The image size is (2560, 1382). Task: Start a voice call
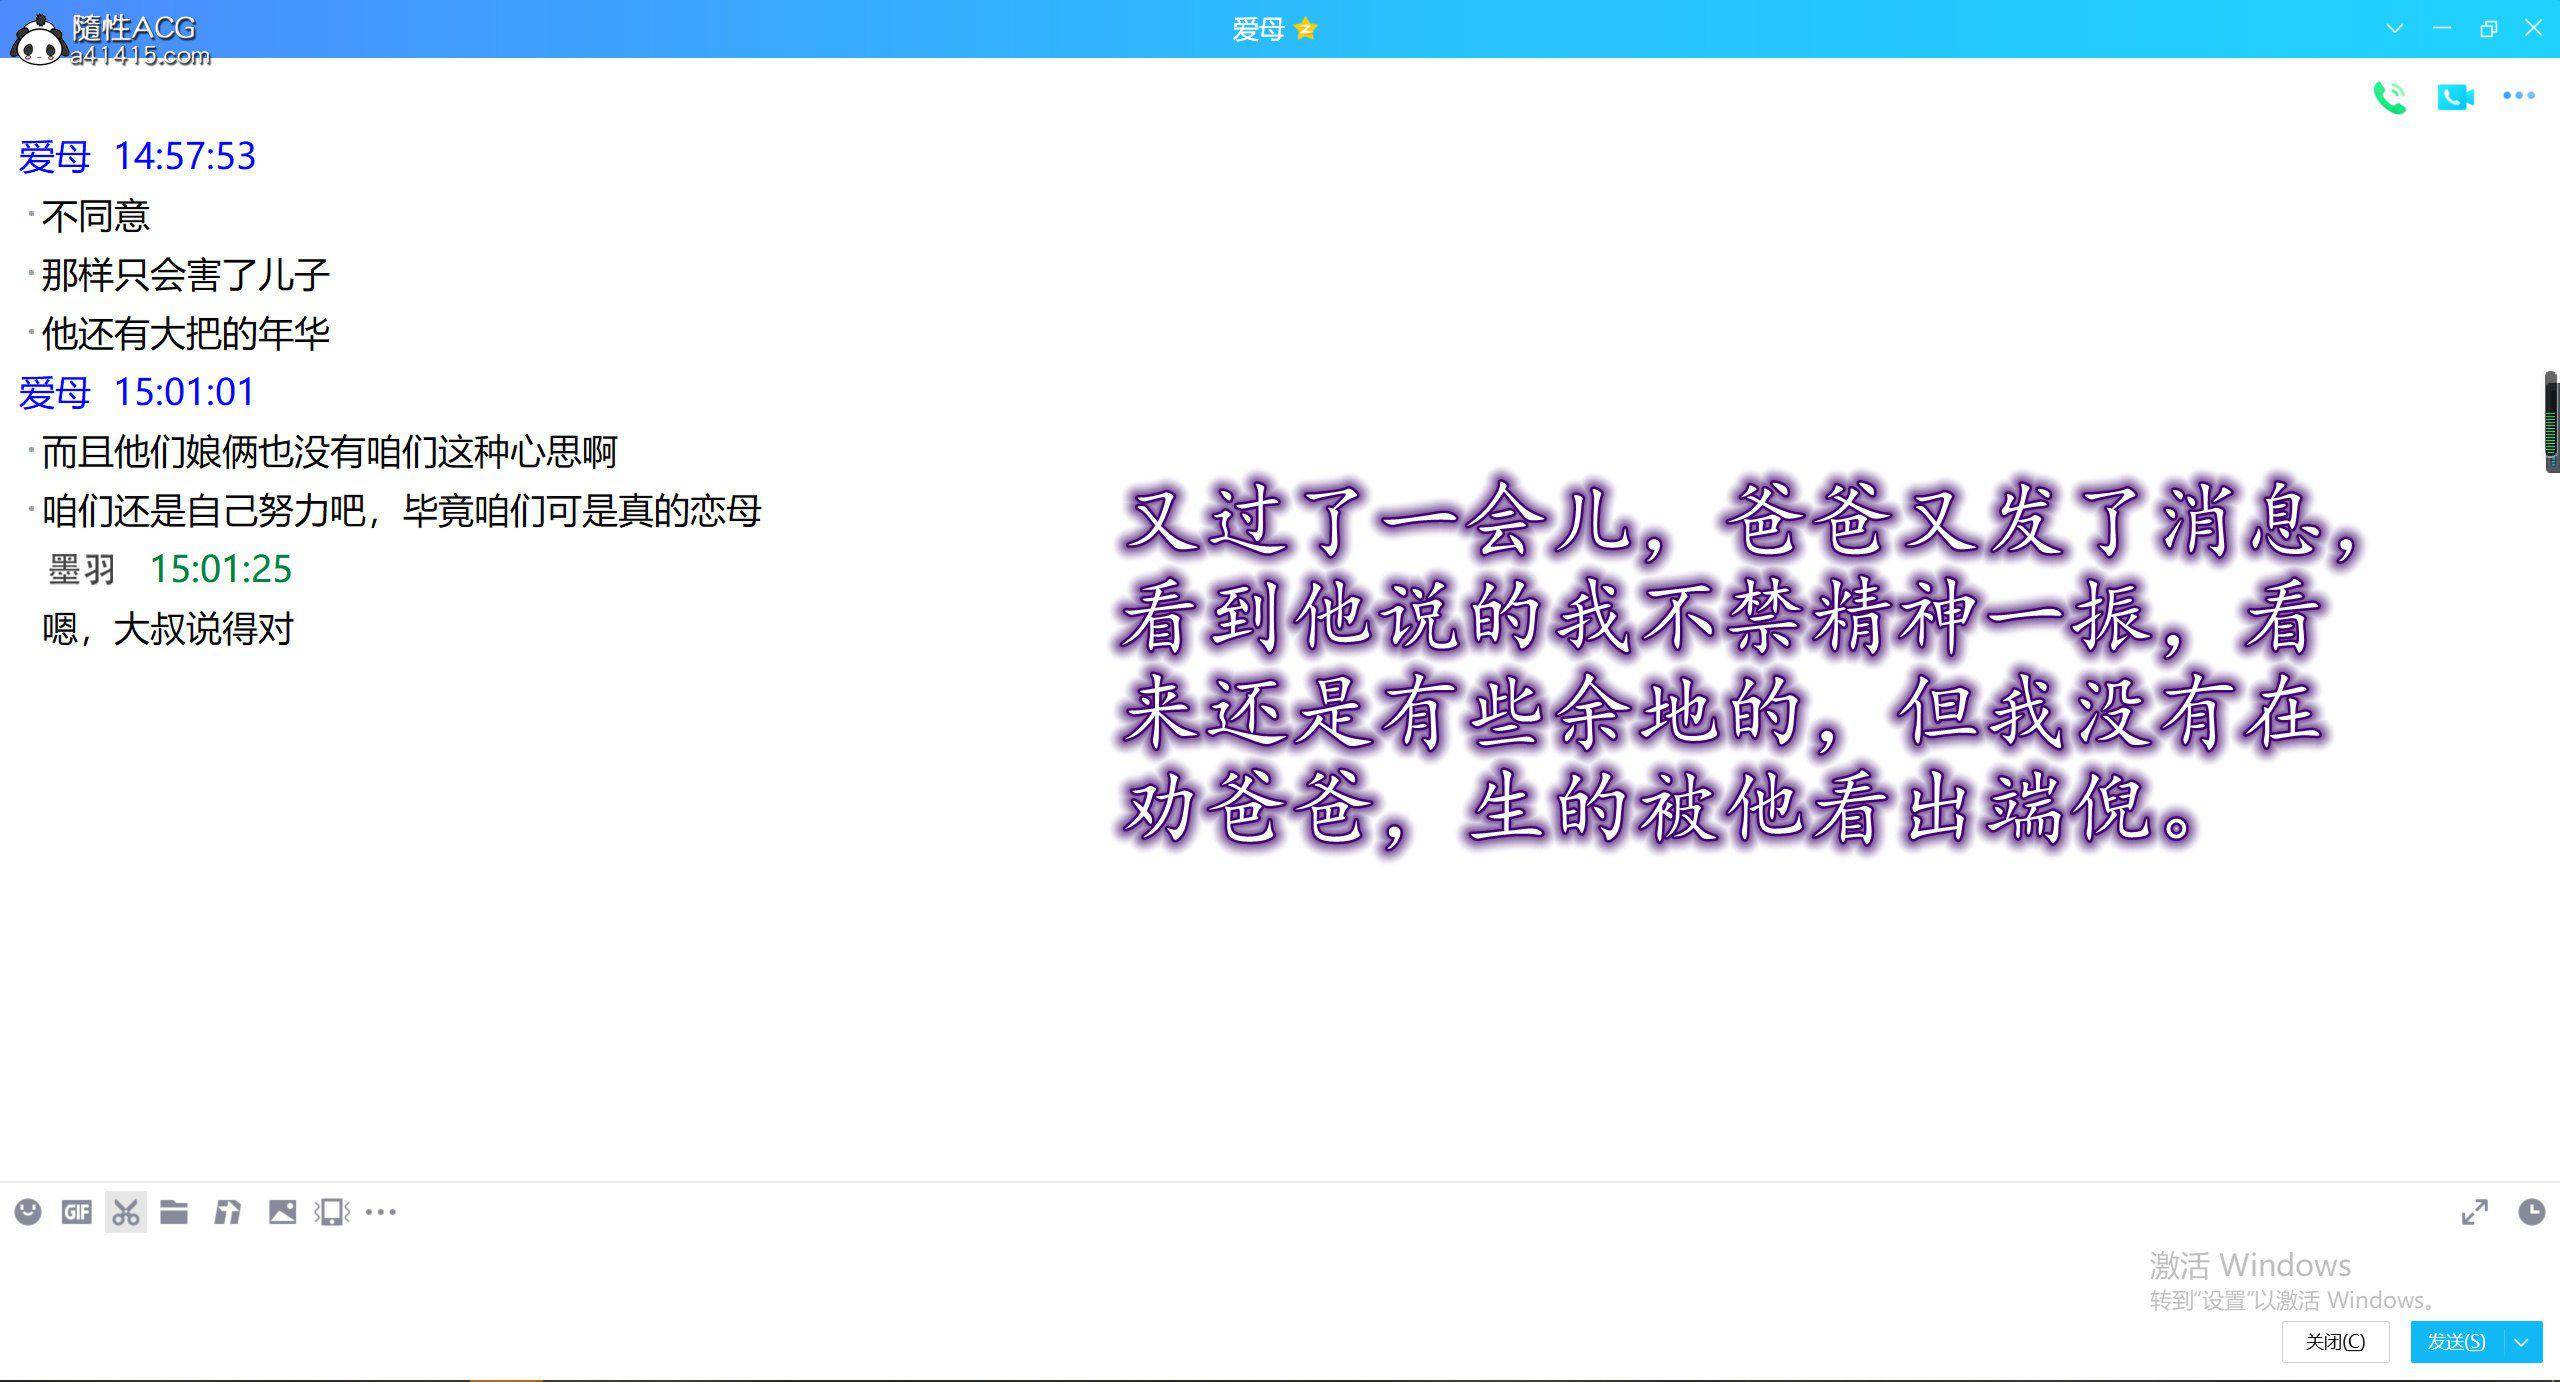(2390, 97)
